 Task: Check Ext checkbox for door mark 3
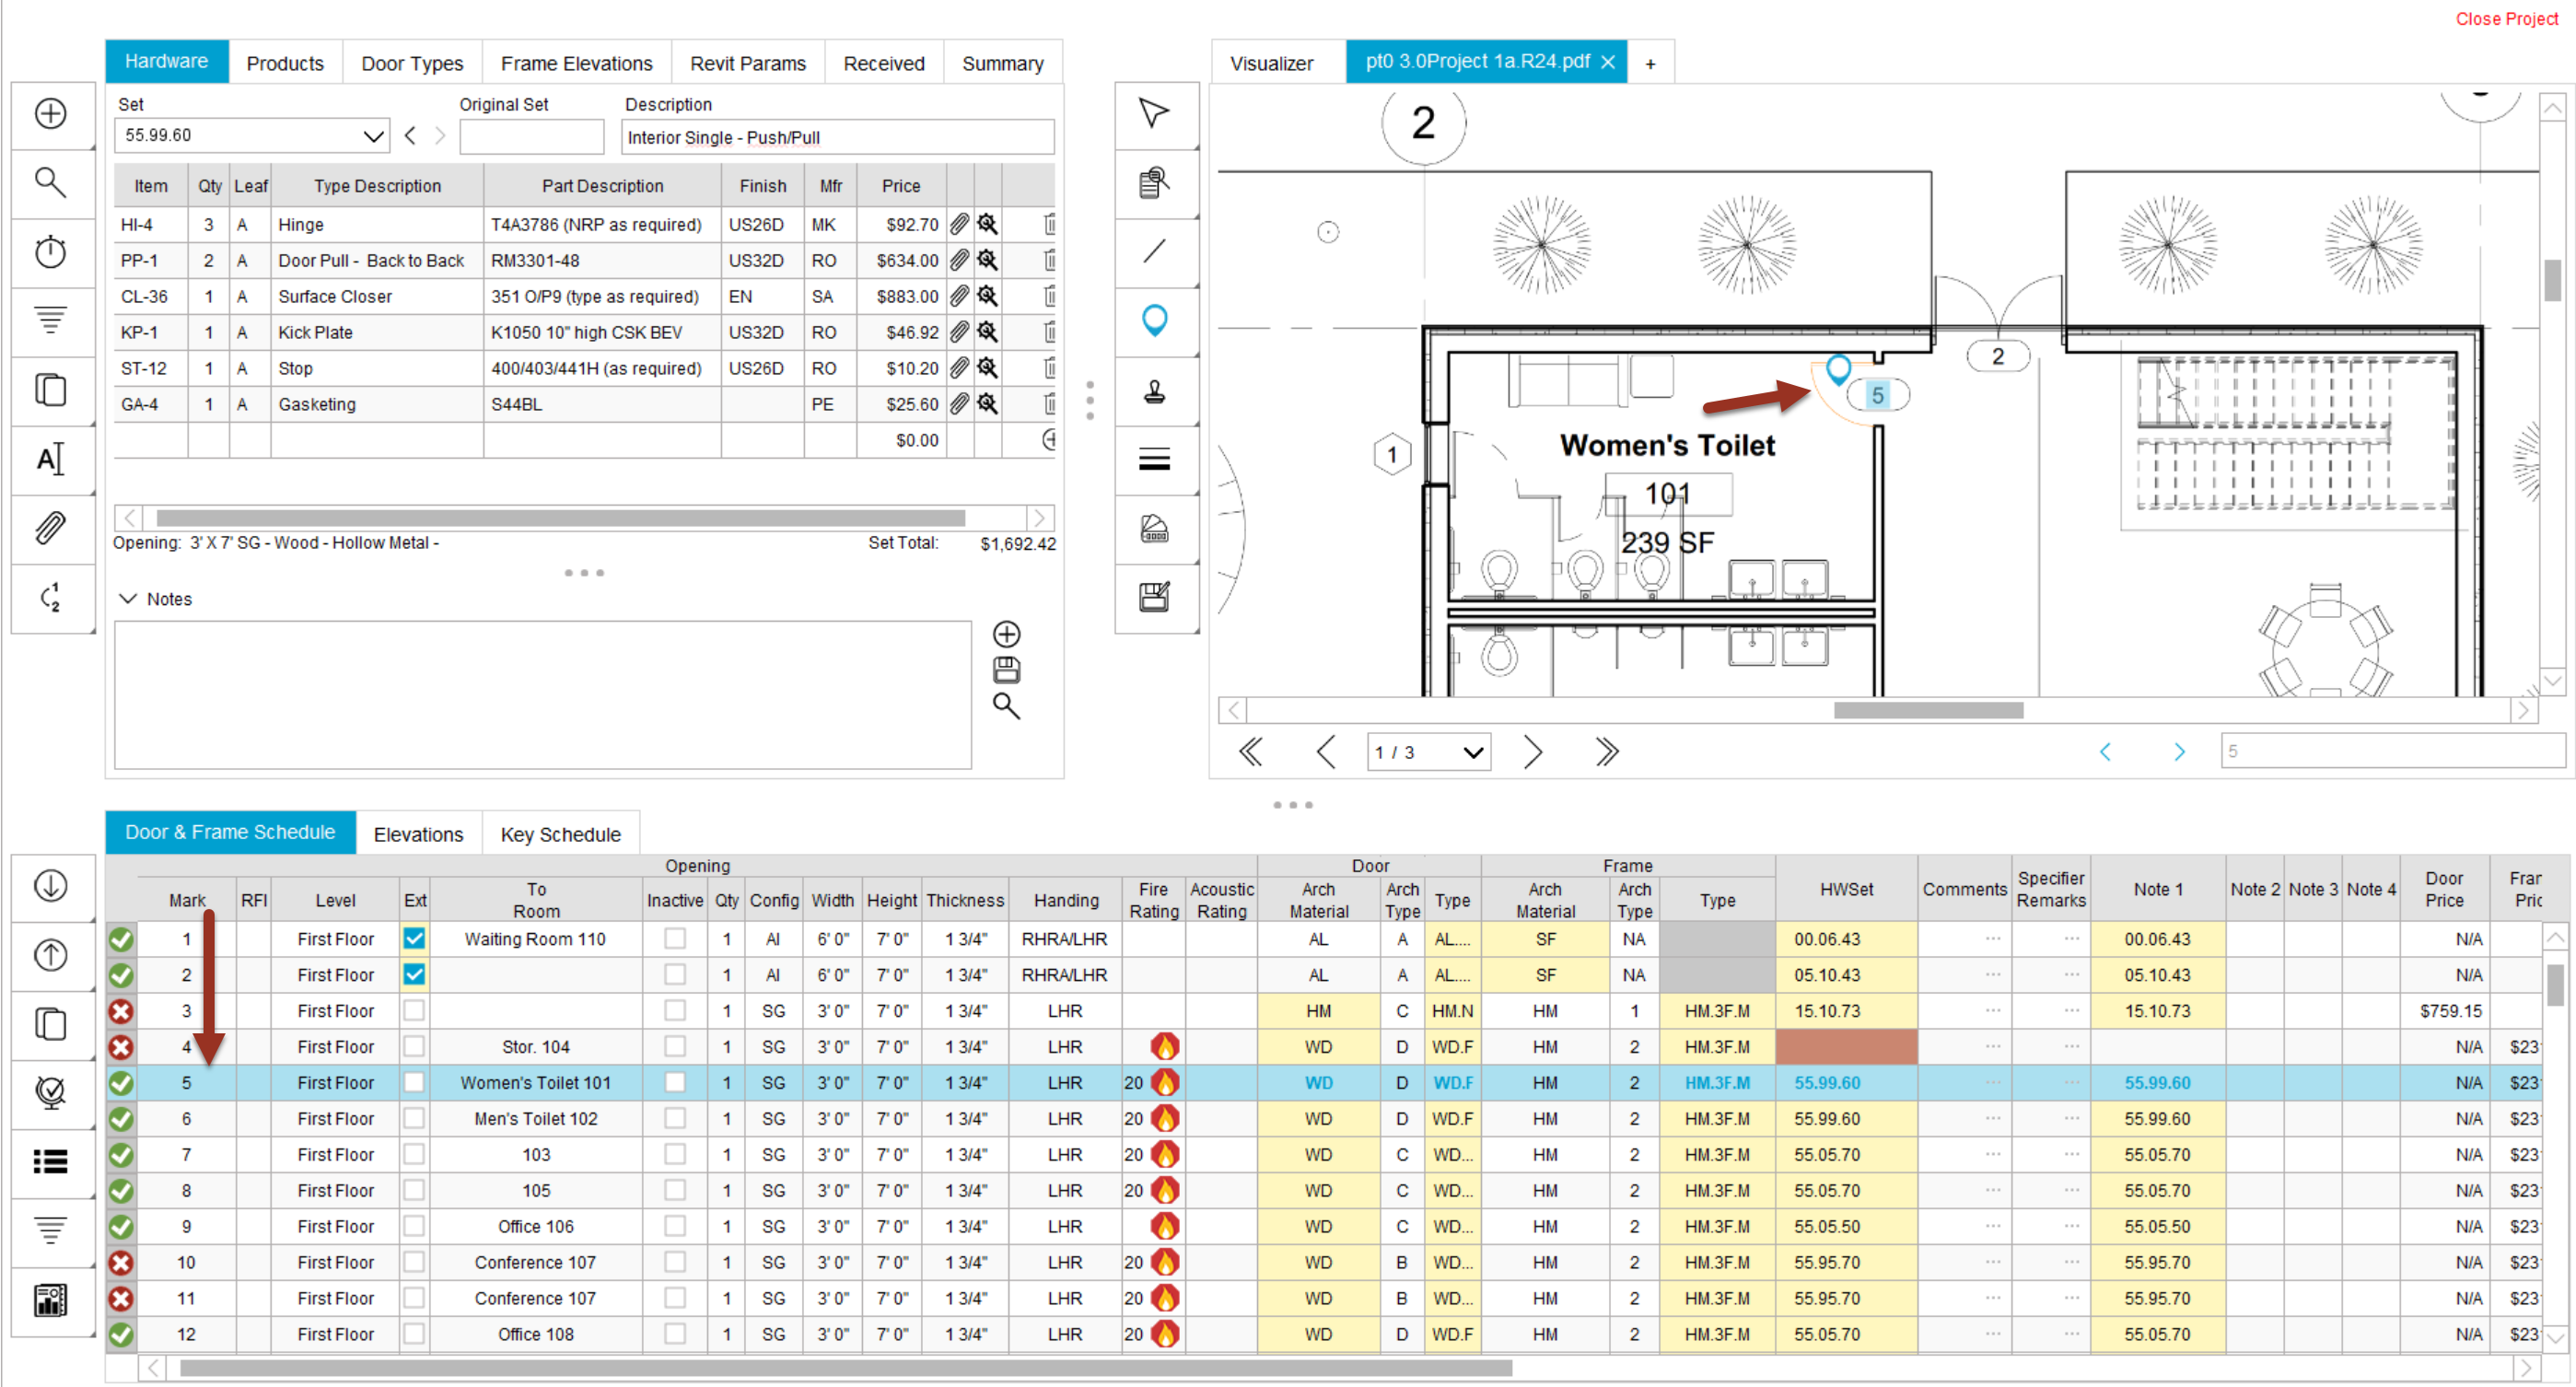(x=414, y=1010)
